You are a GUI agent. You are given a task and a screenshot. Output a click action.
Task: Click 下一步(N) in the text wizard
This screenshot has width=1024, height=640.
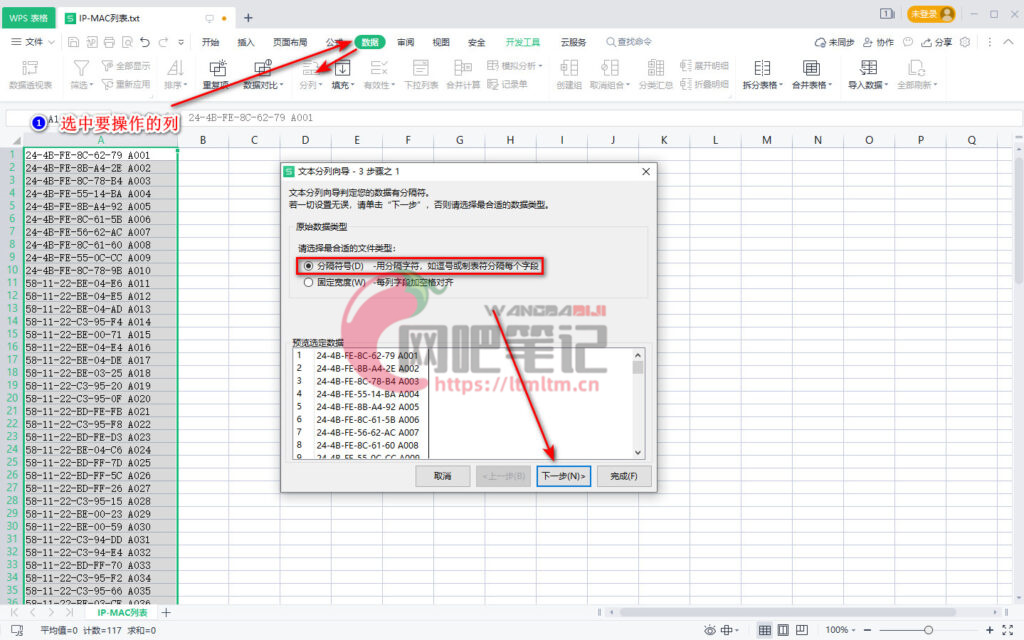tap(564, 476)
